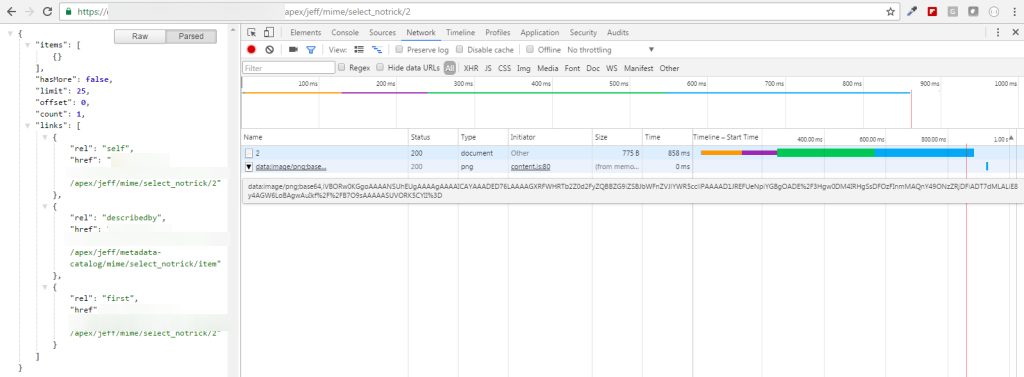
Task: Open the Console tab
Action: click(x=345, y=33)
